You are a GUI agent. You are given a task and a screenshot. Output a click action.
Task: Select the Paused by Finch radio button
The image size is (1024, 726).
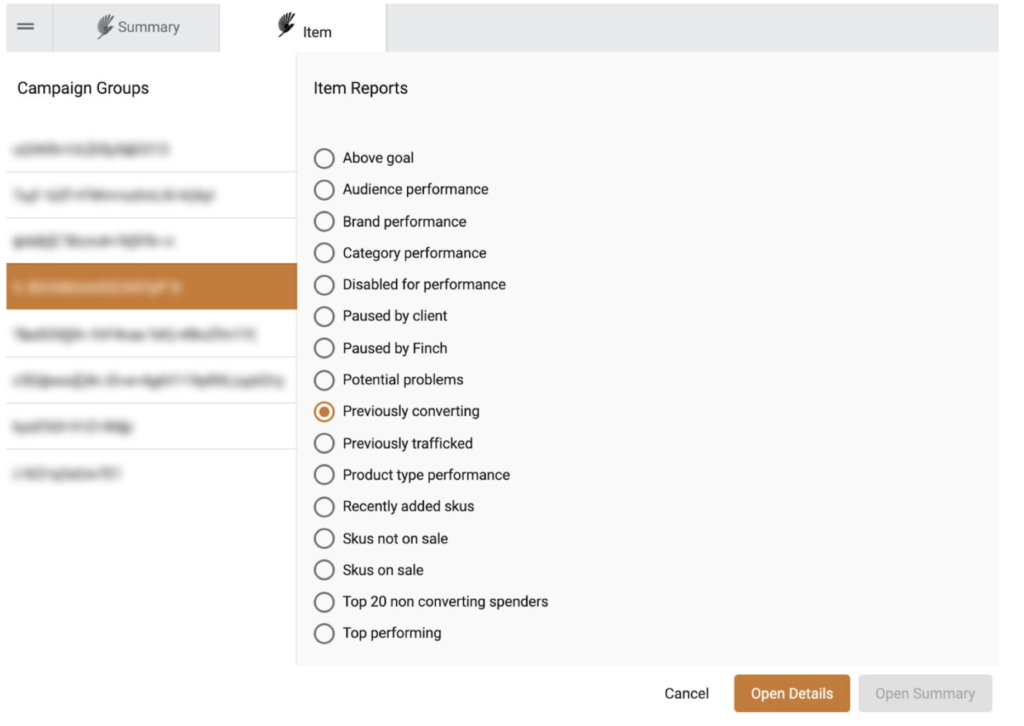click(324, 348)
